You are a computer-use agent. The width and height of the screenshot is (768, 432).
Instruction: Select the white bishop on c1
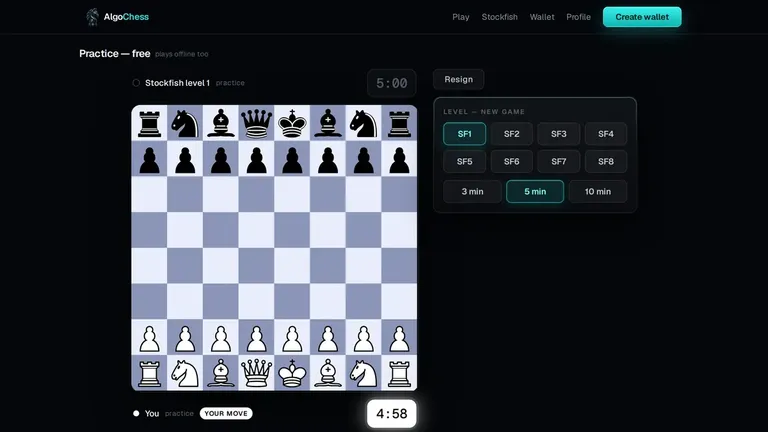pyautogui.click(x=220, y=373)
